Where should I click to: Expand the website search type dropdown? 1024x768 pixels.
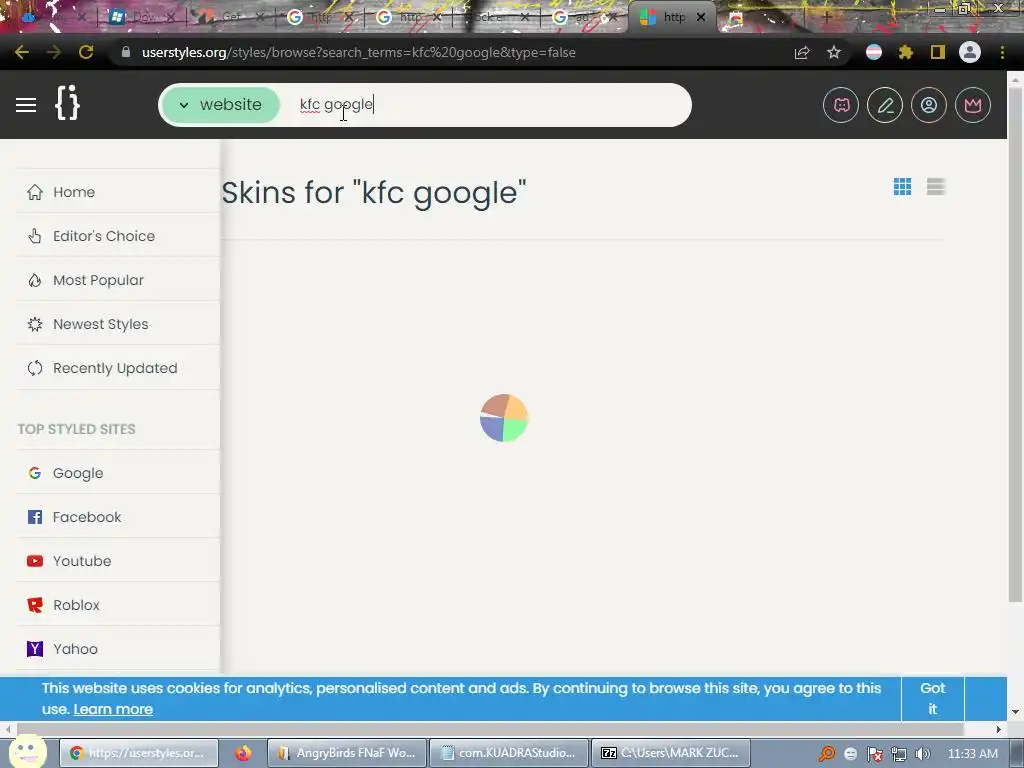221,104
